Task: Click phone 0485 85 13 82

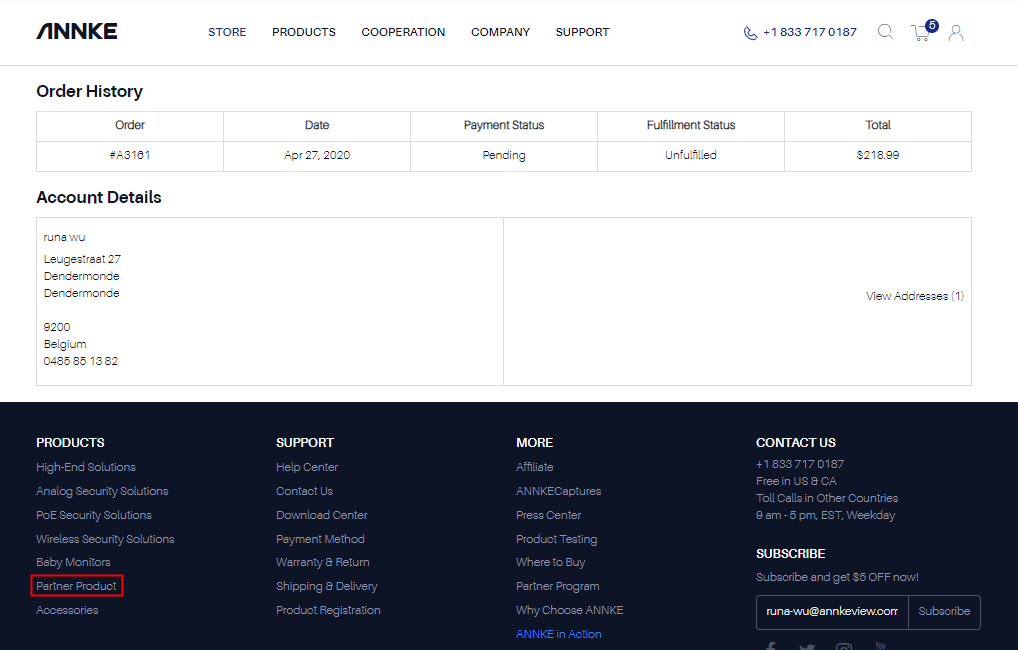Action: (81, 361)
